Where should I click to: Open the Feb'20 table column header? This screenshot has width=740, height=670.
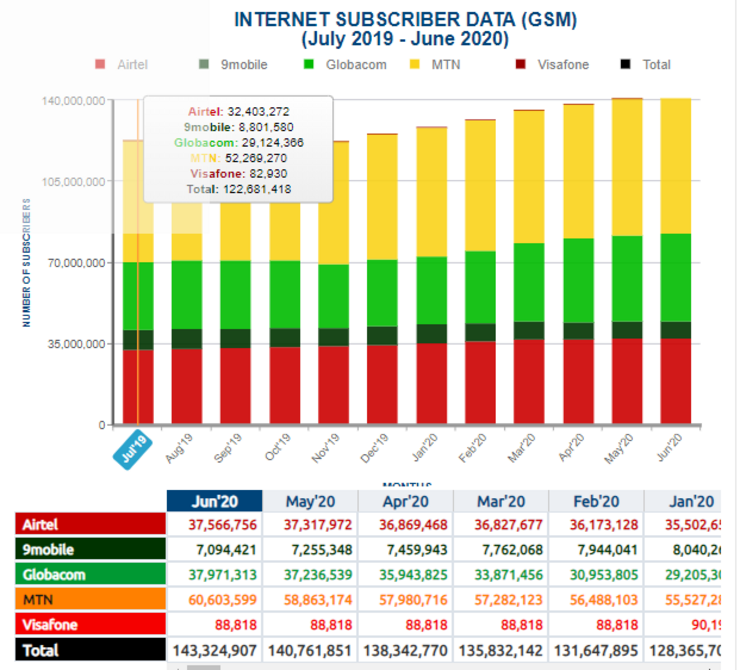(597, 501)
